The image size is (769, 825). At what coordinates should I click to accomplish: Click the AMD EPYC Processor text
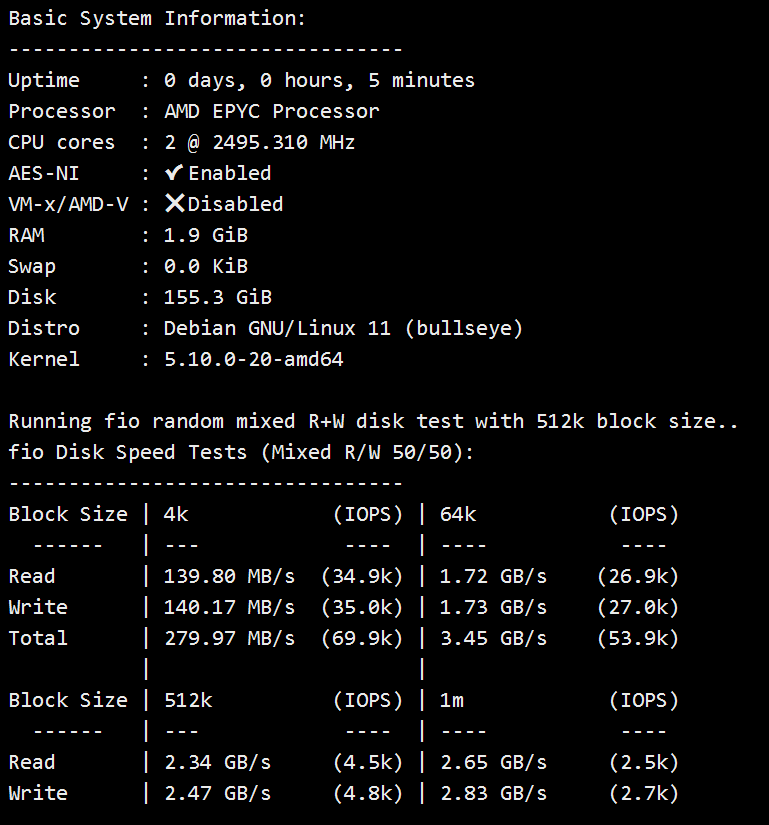tap(271, 112)
